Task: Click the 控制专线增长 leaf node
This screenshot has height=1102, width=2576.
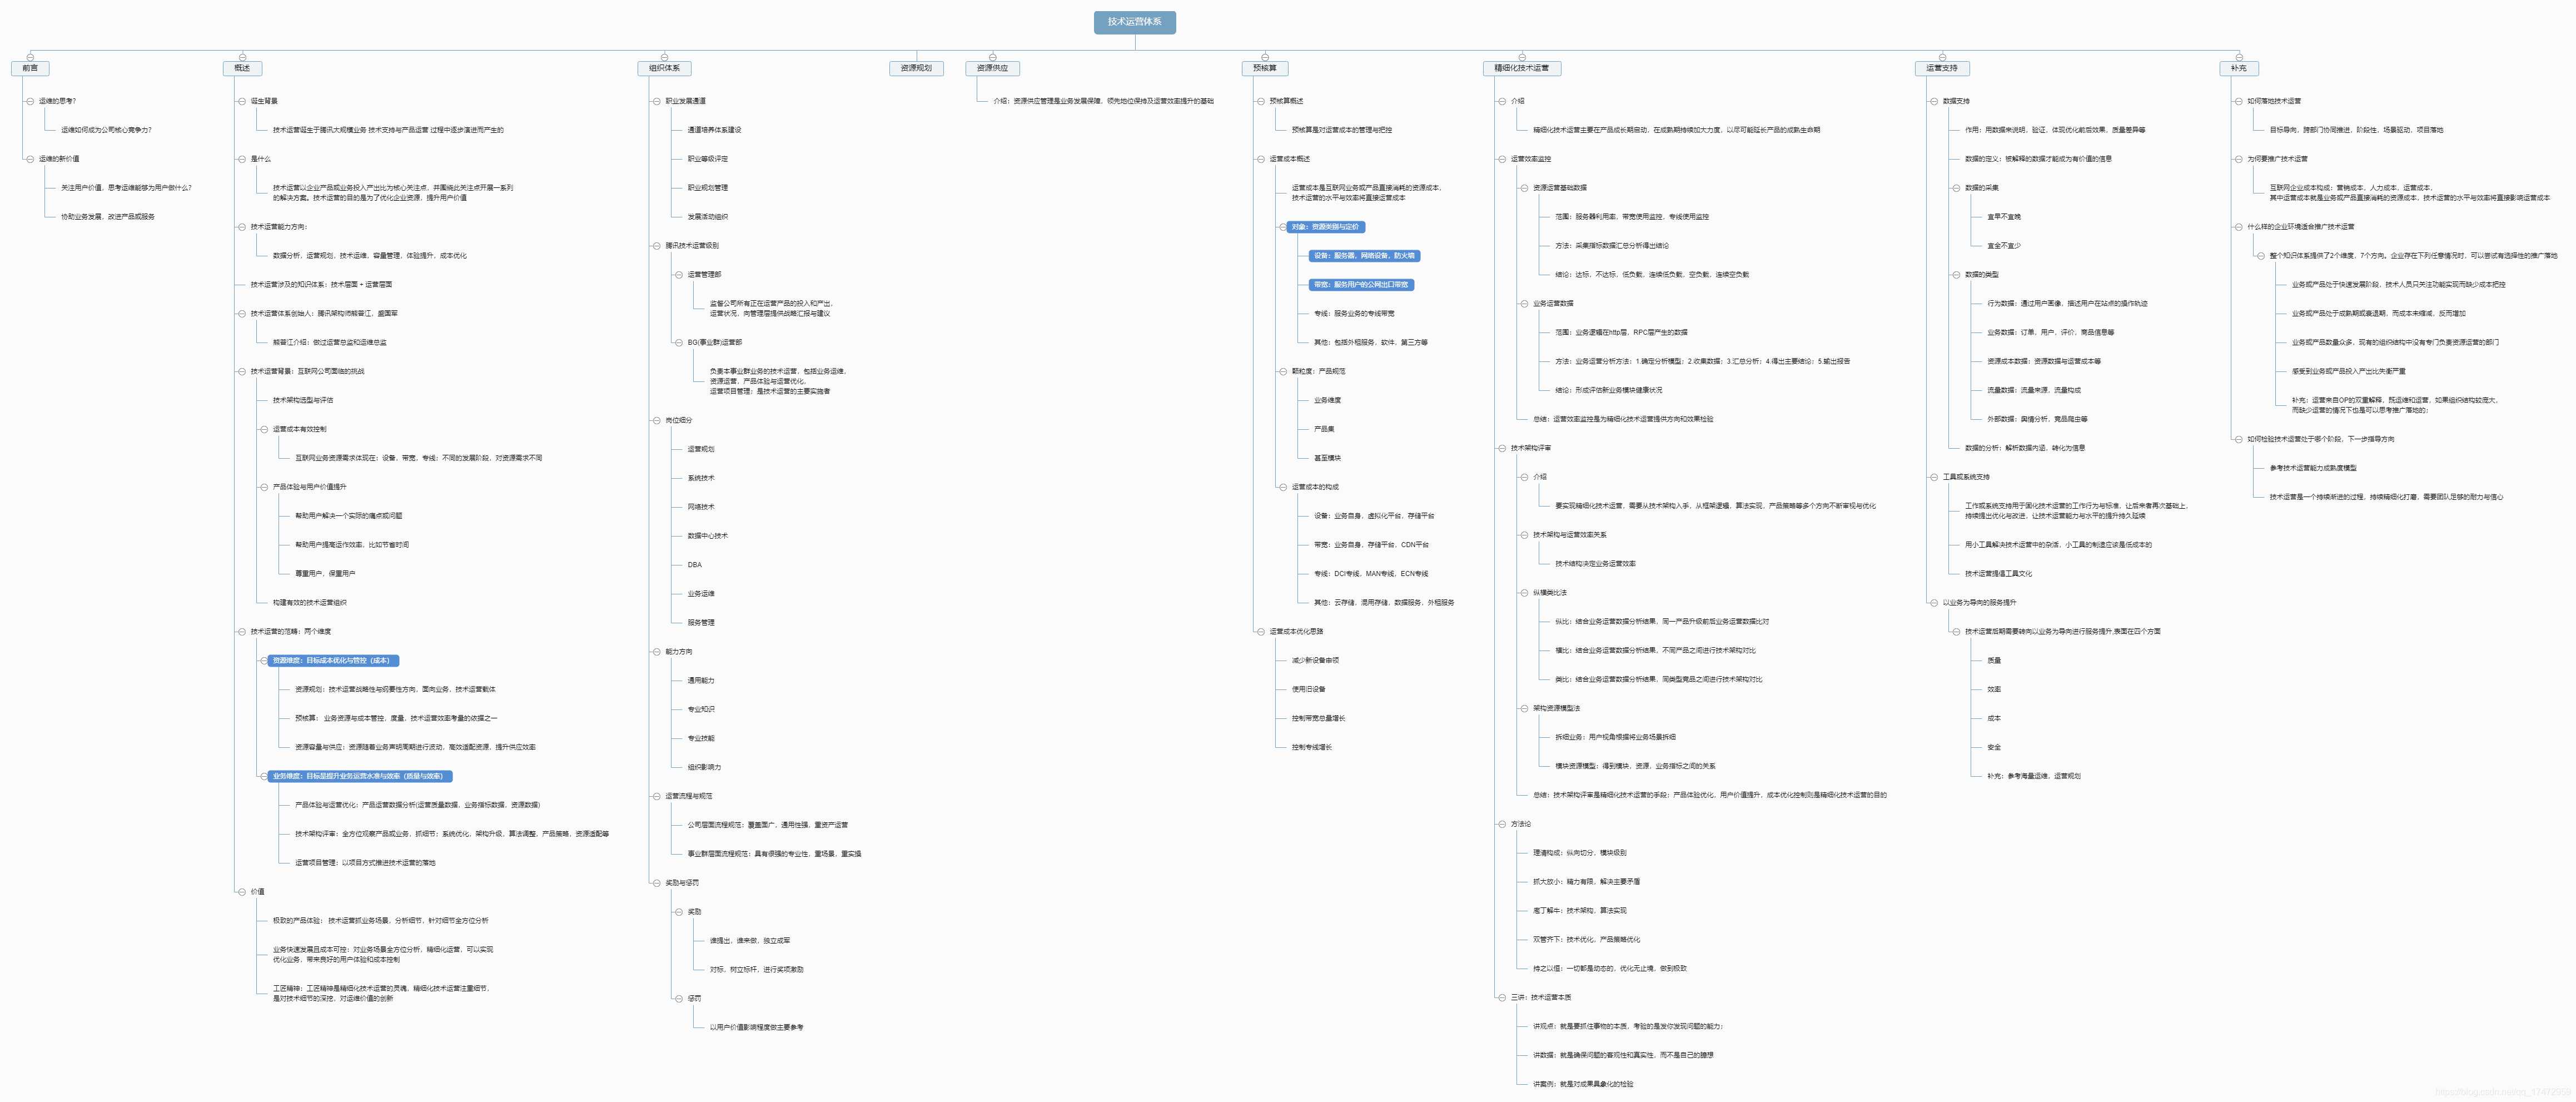Action: (1312, 748)
